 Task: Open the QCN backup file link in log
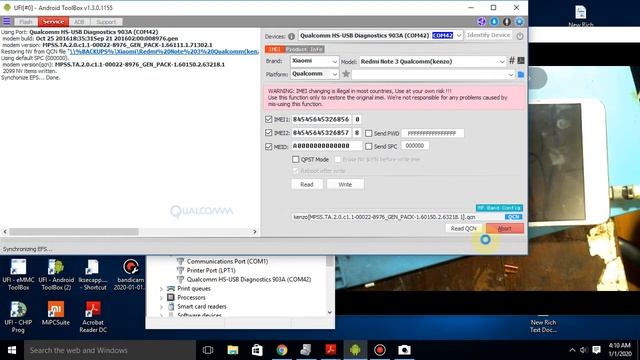pyautogui.click(x=164, y=51)
